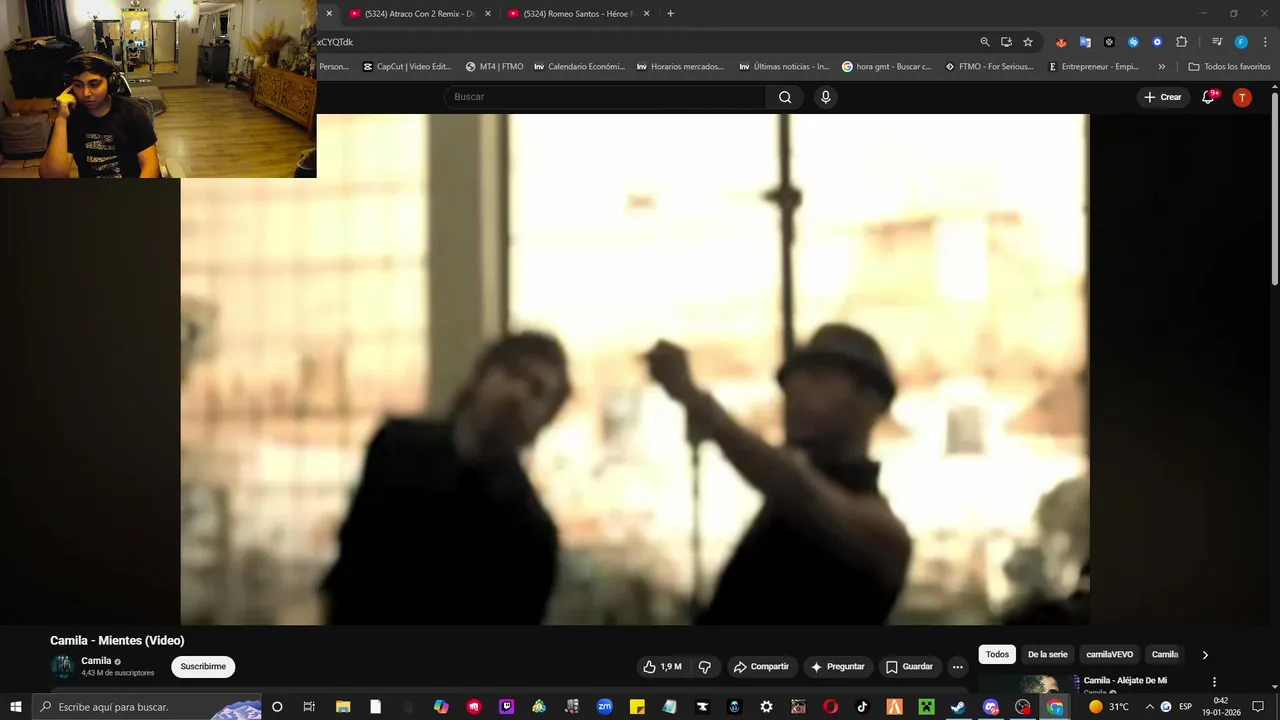The image size is (1280, 720).
Task: Open Camila channel name link
Action: [96, 661]
